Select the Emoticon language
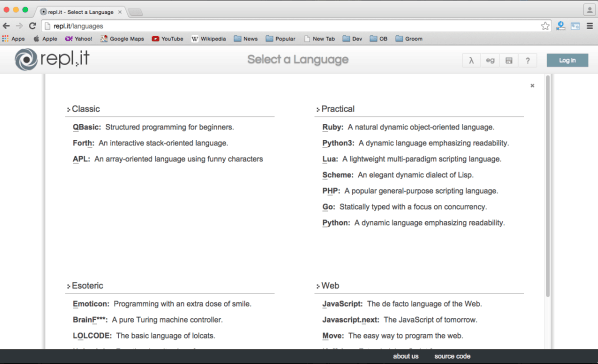Viewport: 598px width, 364px height. [91, 304]
